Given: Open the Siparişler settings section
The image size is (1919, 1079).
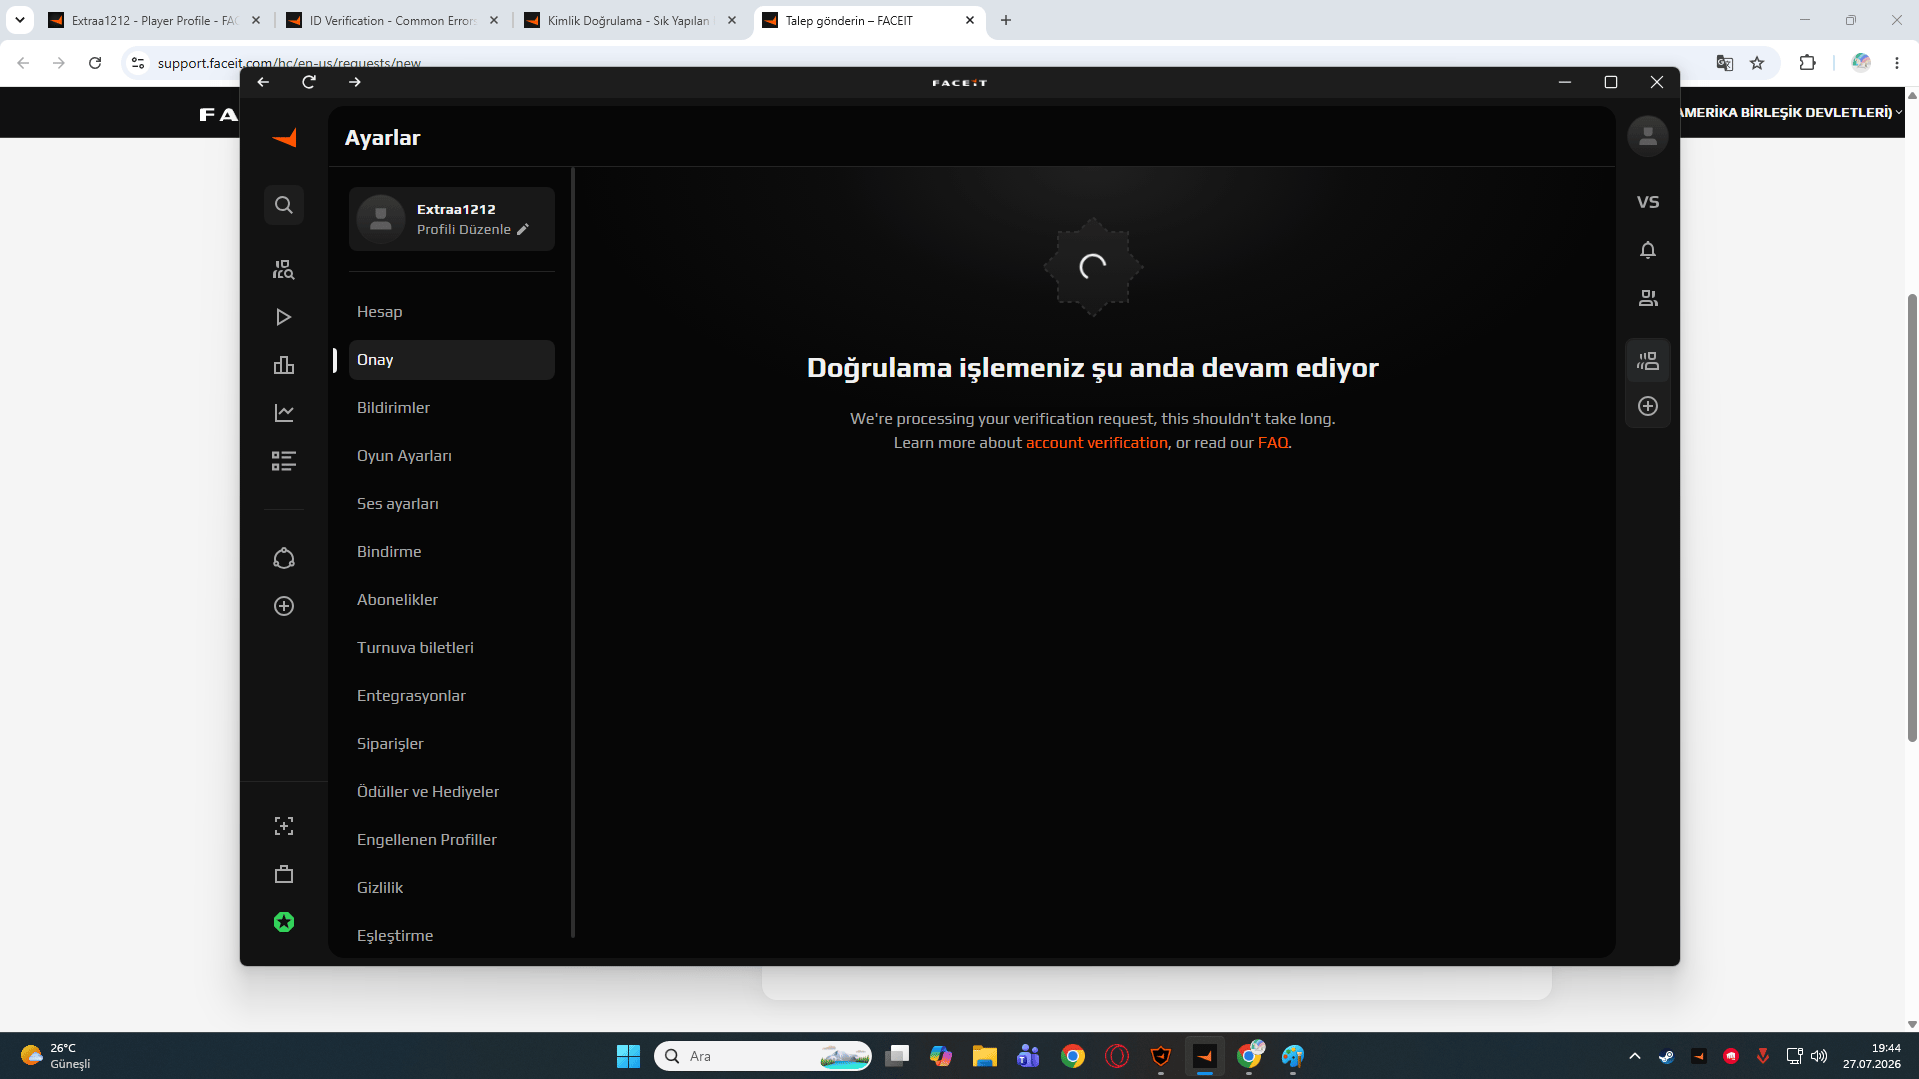Looking at the screenshot, I should pyautogui.click(x=452, y=744).
